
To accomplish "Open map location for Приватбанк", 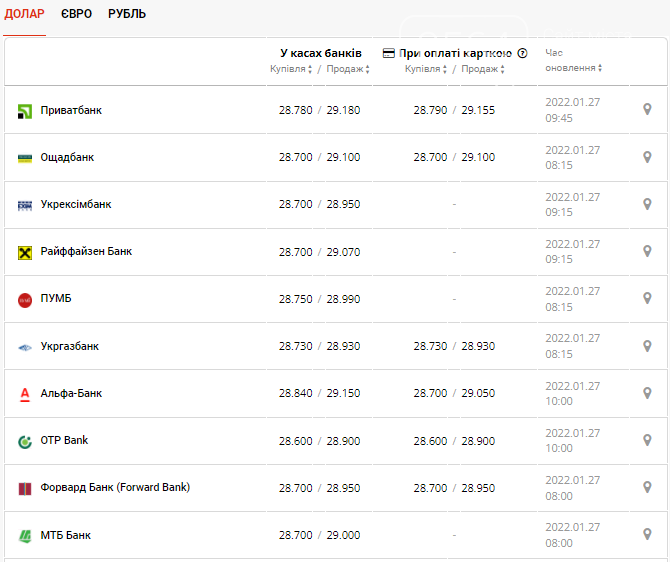I will coord(647,109).
